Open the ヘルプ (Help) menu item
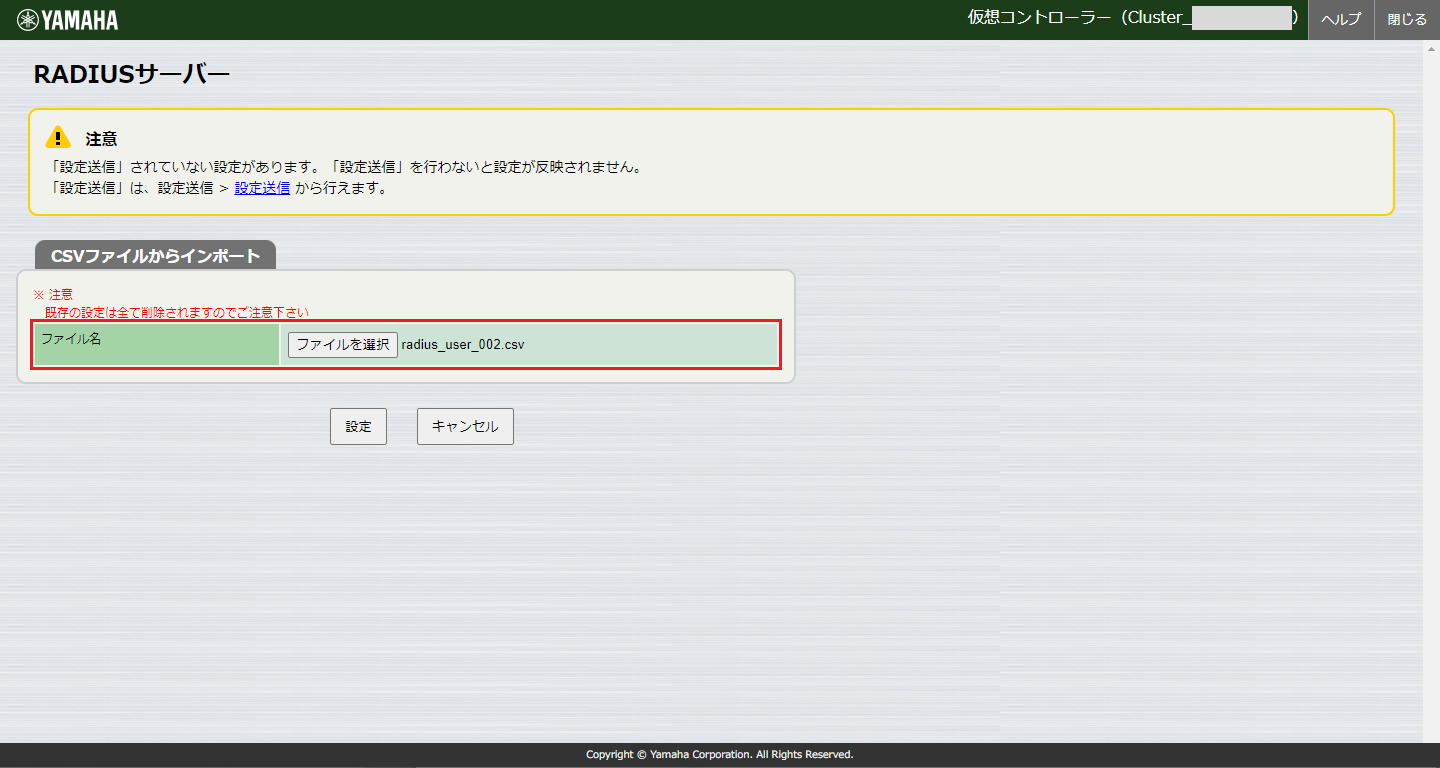 [1340, 19]
